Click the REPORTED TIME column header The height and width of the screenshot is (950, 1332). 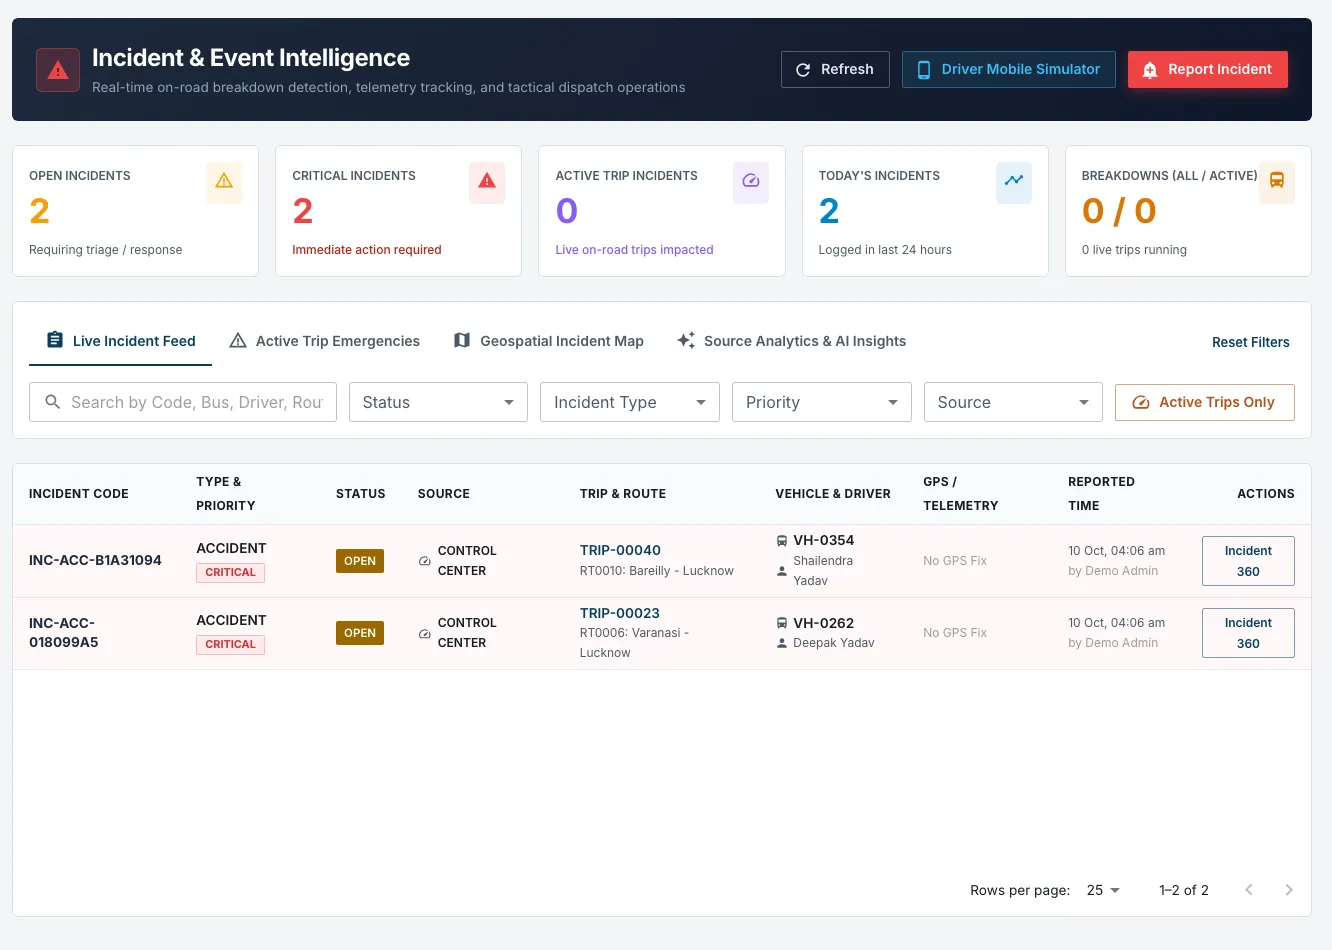[x=1101, y=494]
